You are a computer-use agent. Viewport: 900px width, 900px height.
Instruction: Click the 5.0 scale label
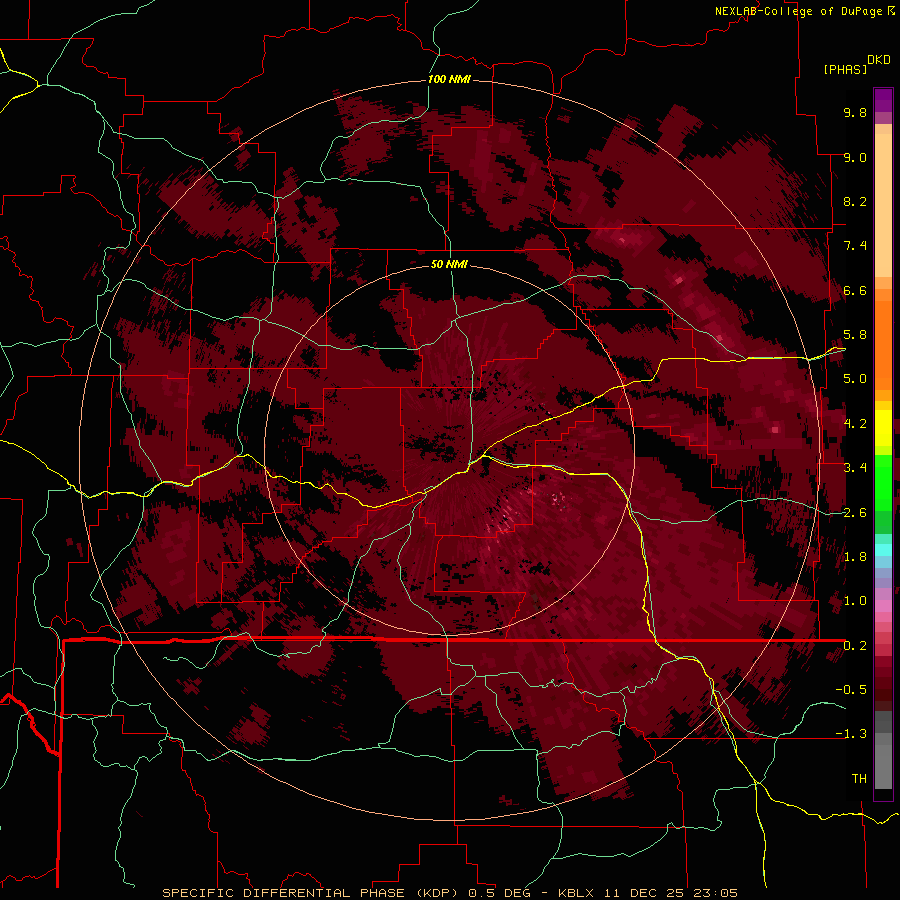pyautogui.click(x=855, y=379)
